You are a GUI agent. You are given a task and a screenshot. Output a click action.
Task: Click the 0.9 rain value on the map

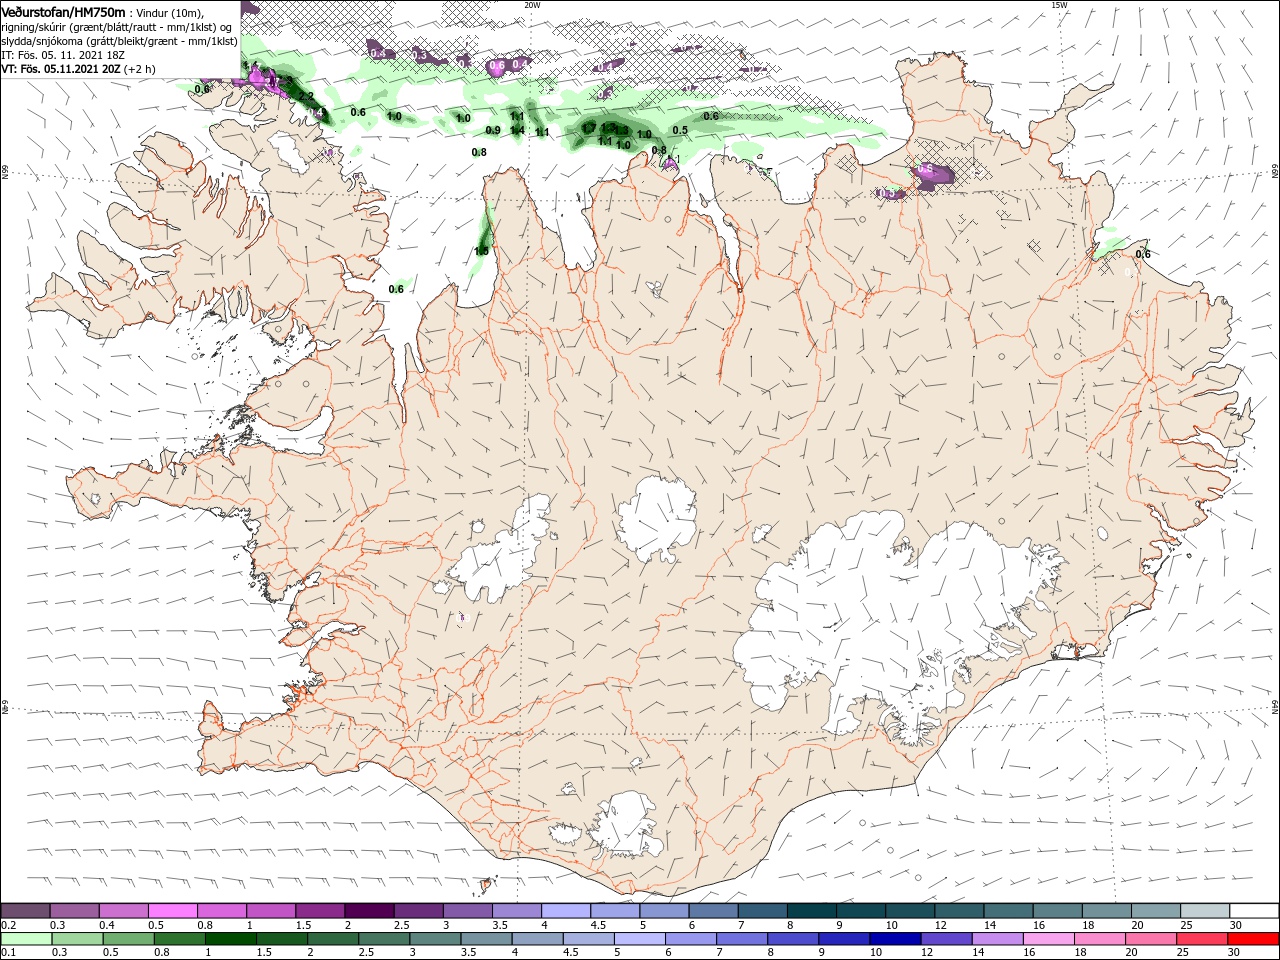(x=493, y=131)
